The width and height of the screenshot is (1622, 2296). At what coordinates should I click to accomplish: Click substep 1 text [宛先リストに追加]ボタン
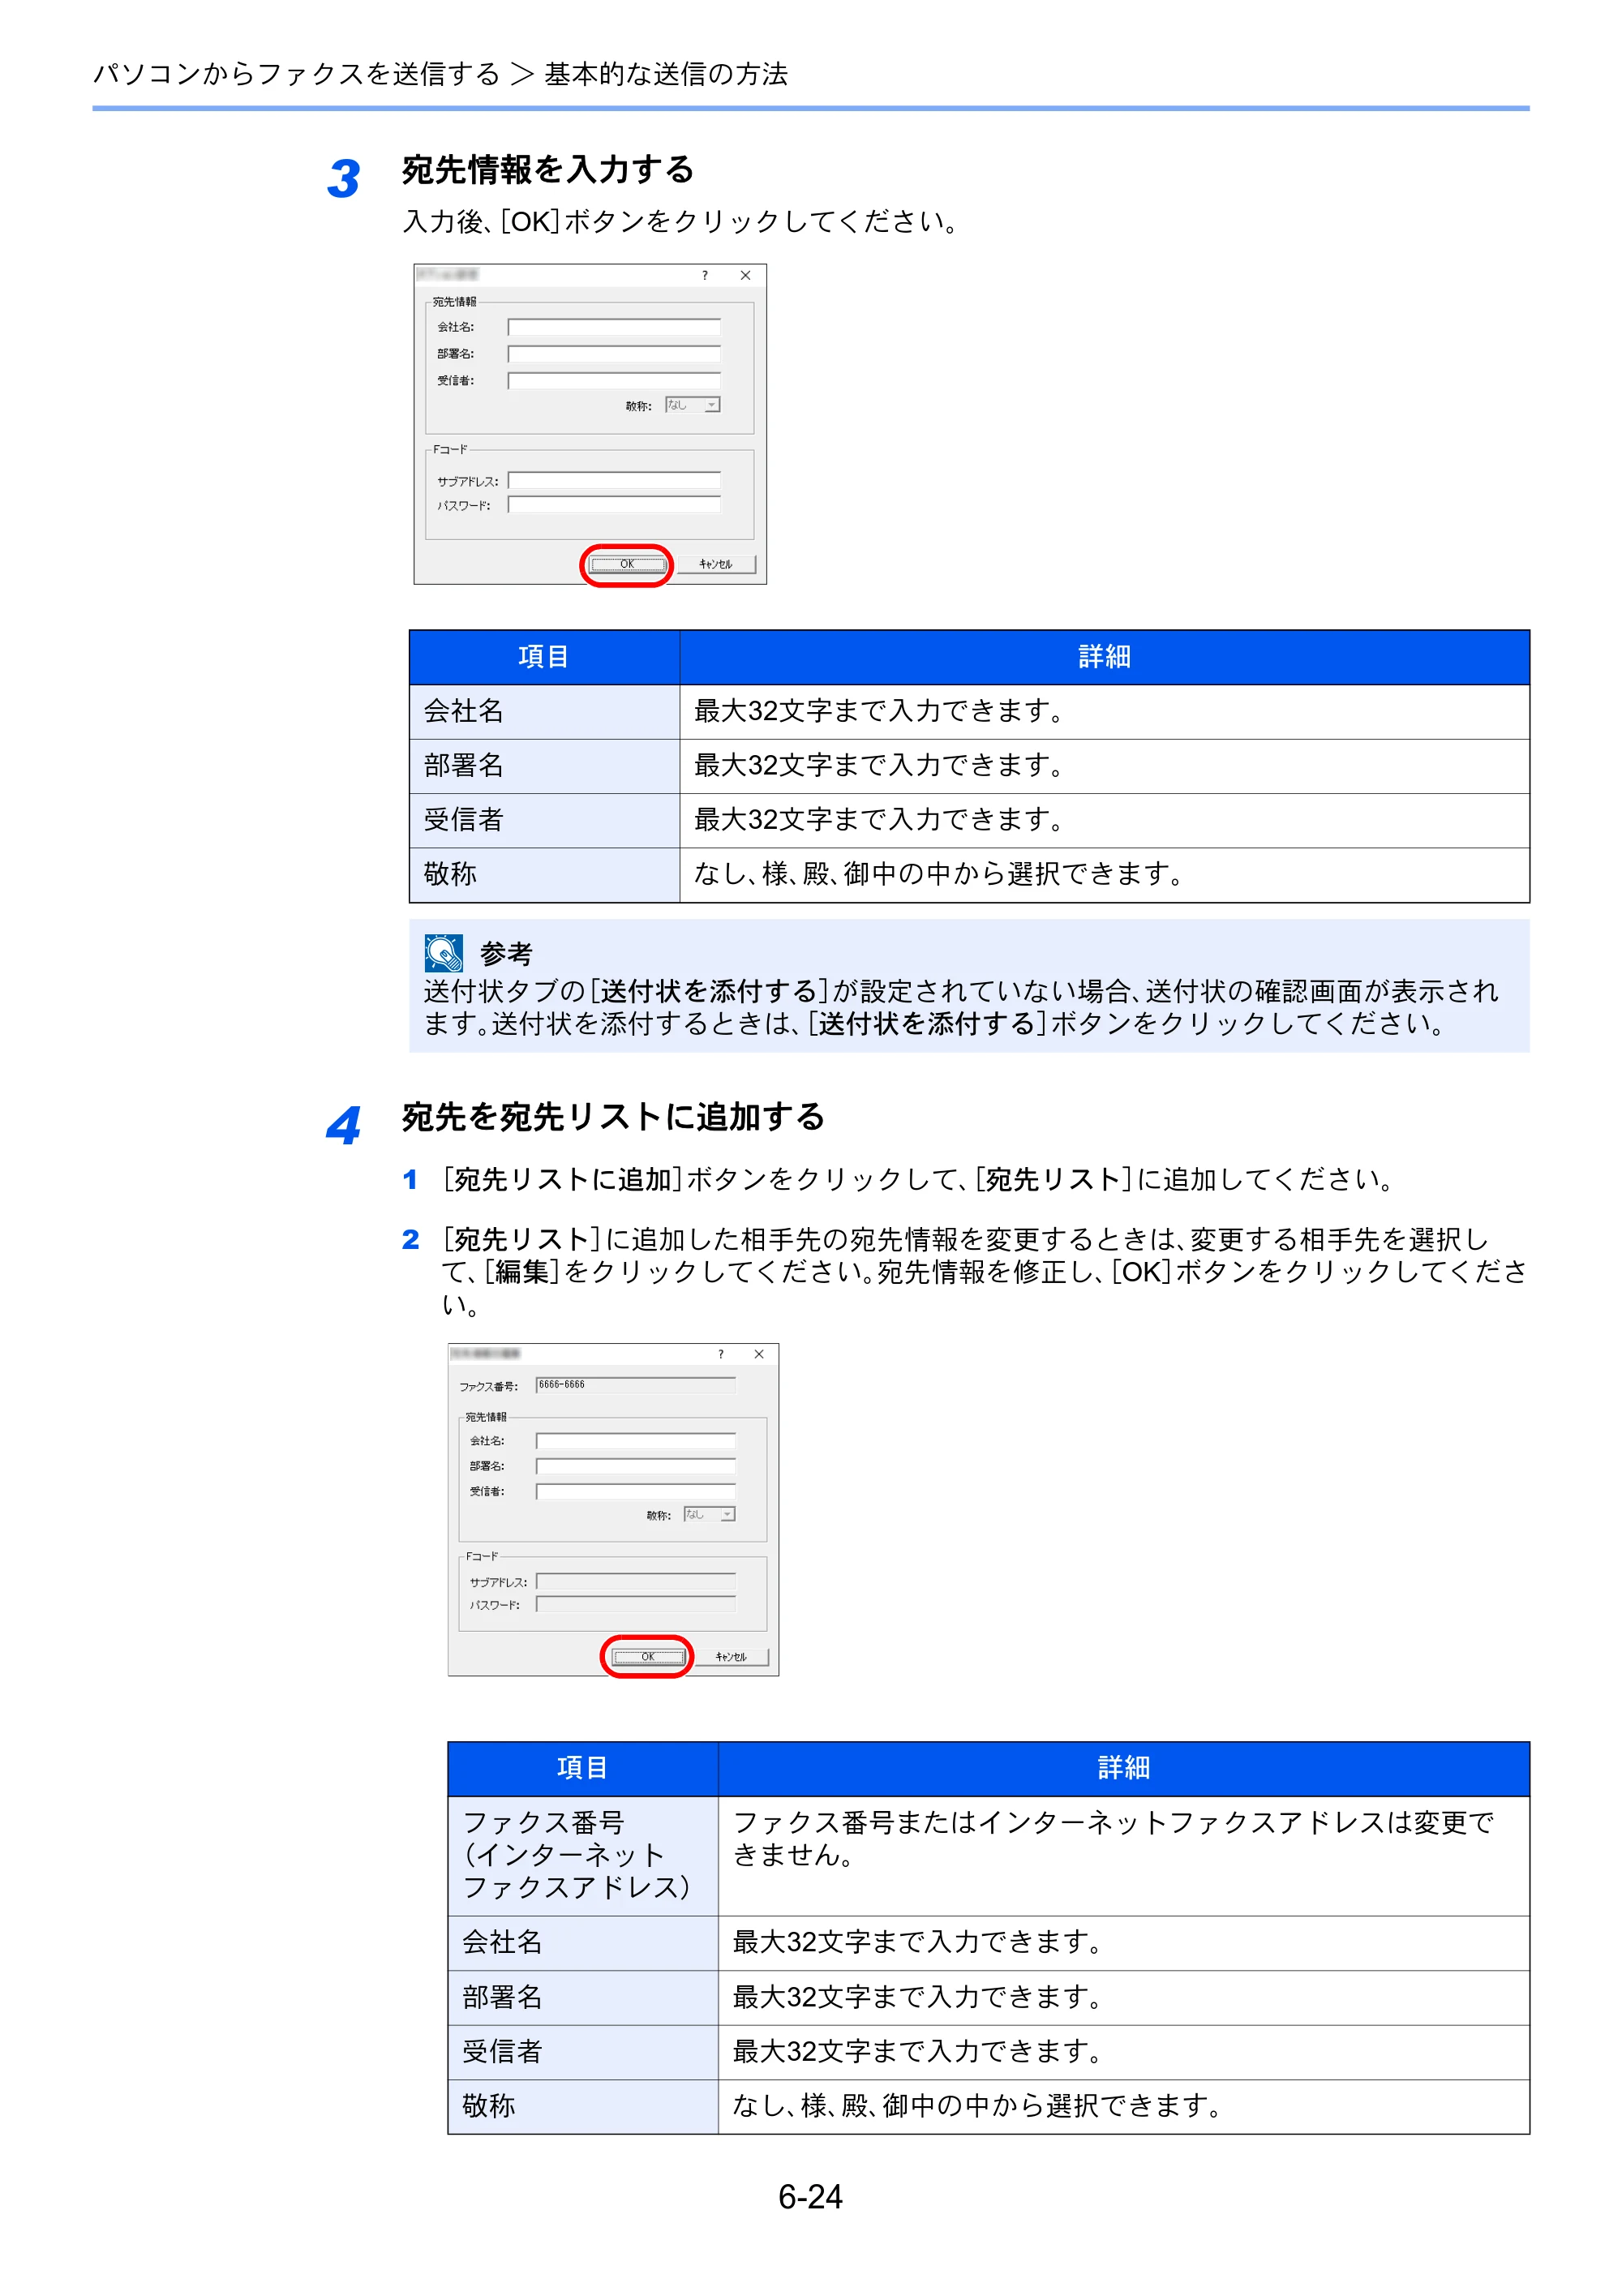[x=917, y=1180]
